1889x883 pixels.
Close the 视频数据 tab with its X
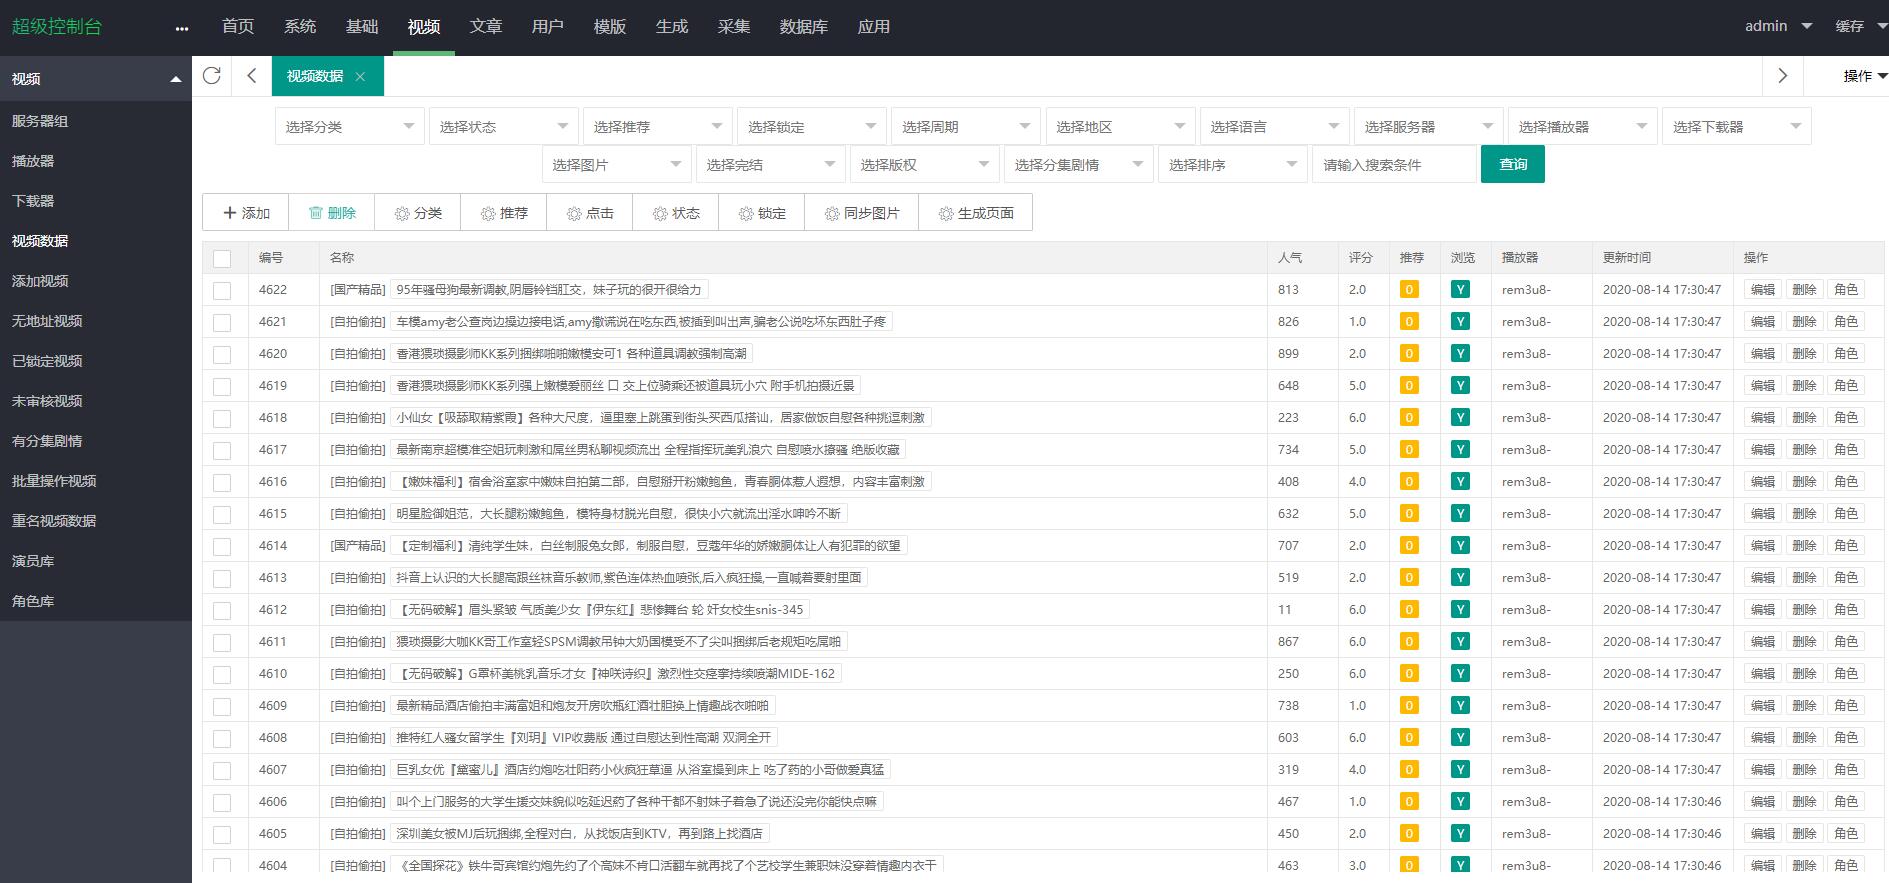point(360,77)
